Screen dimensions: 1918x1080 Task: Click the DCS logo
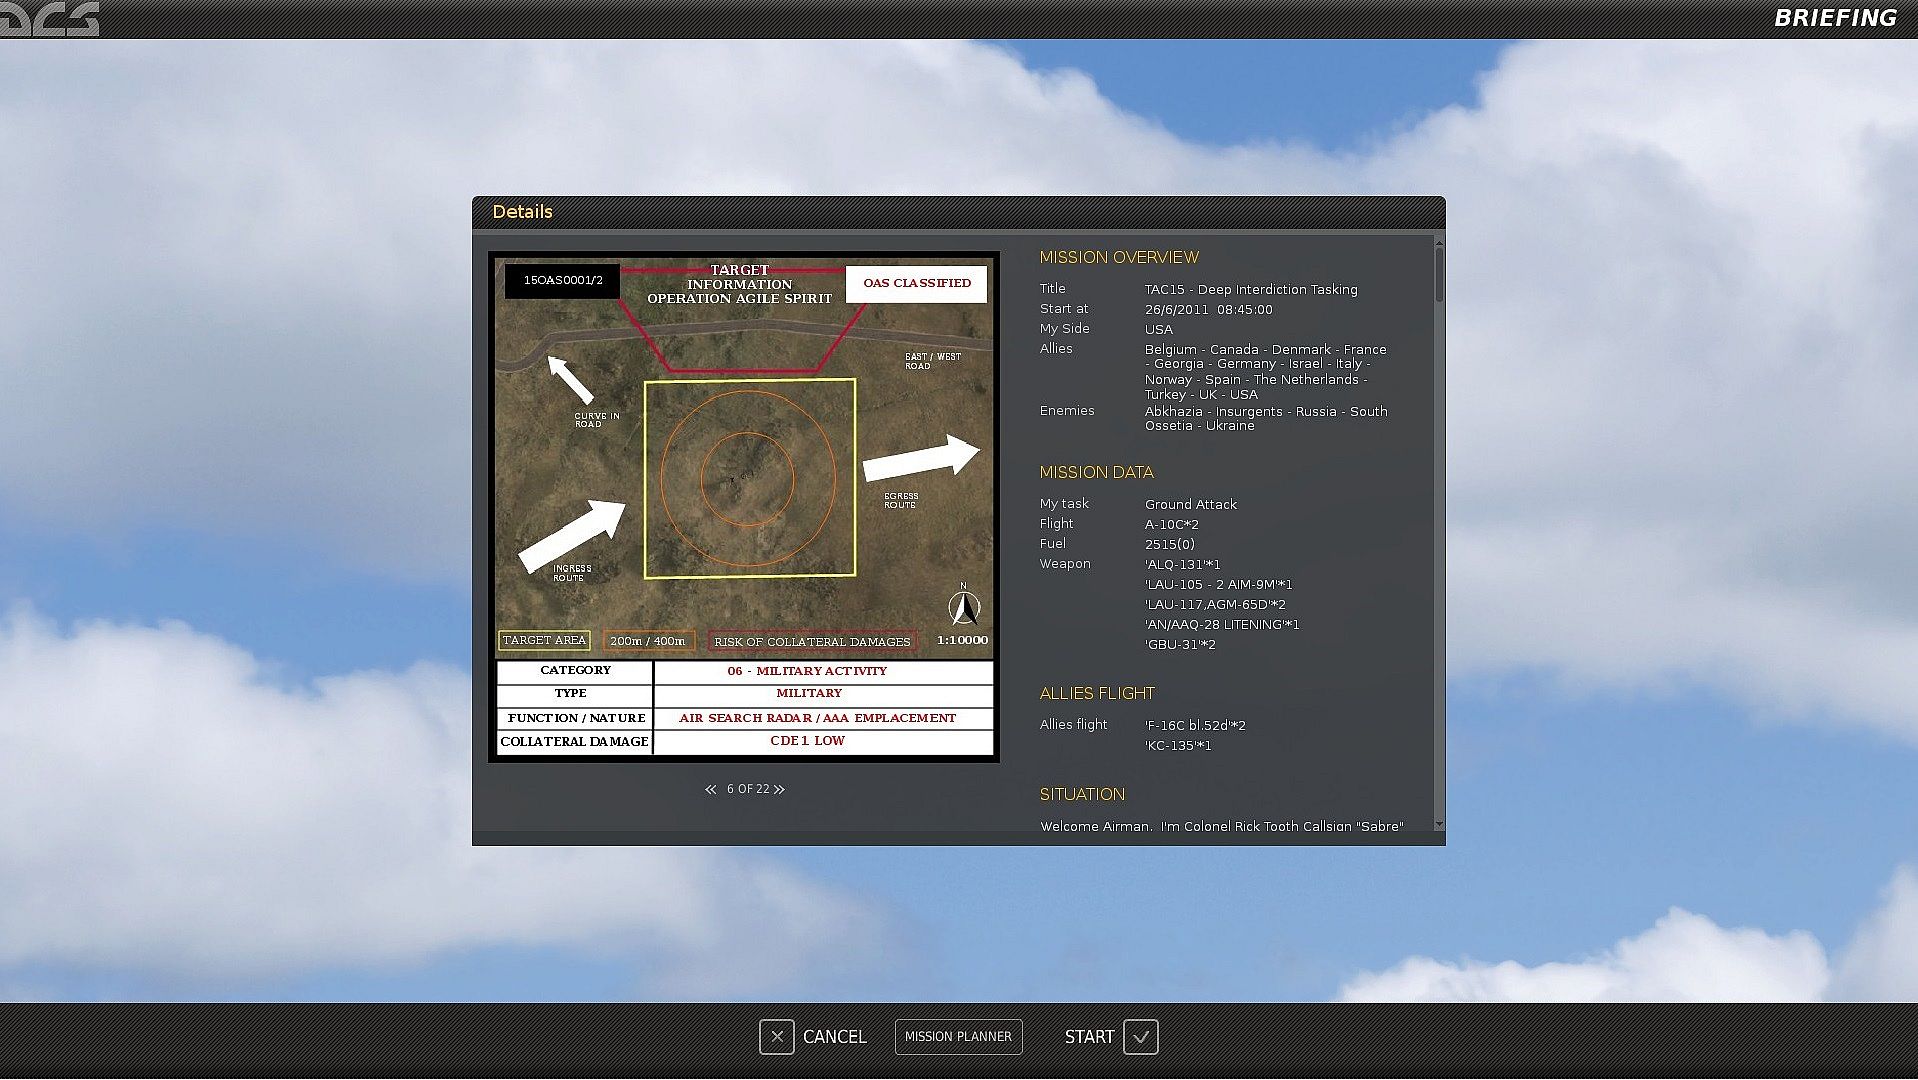coord(50,19)
